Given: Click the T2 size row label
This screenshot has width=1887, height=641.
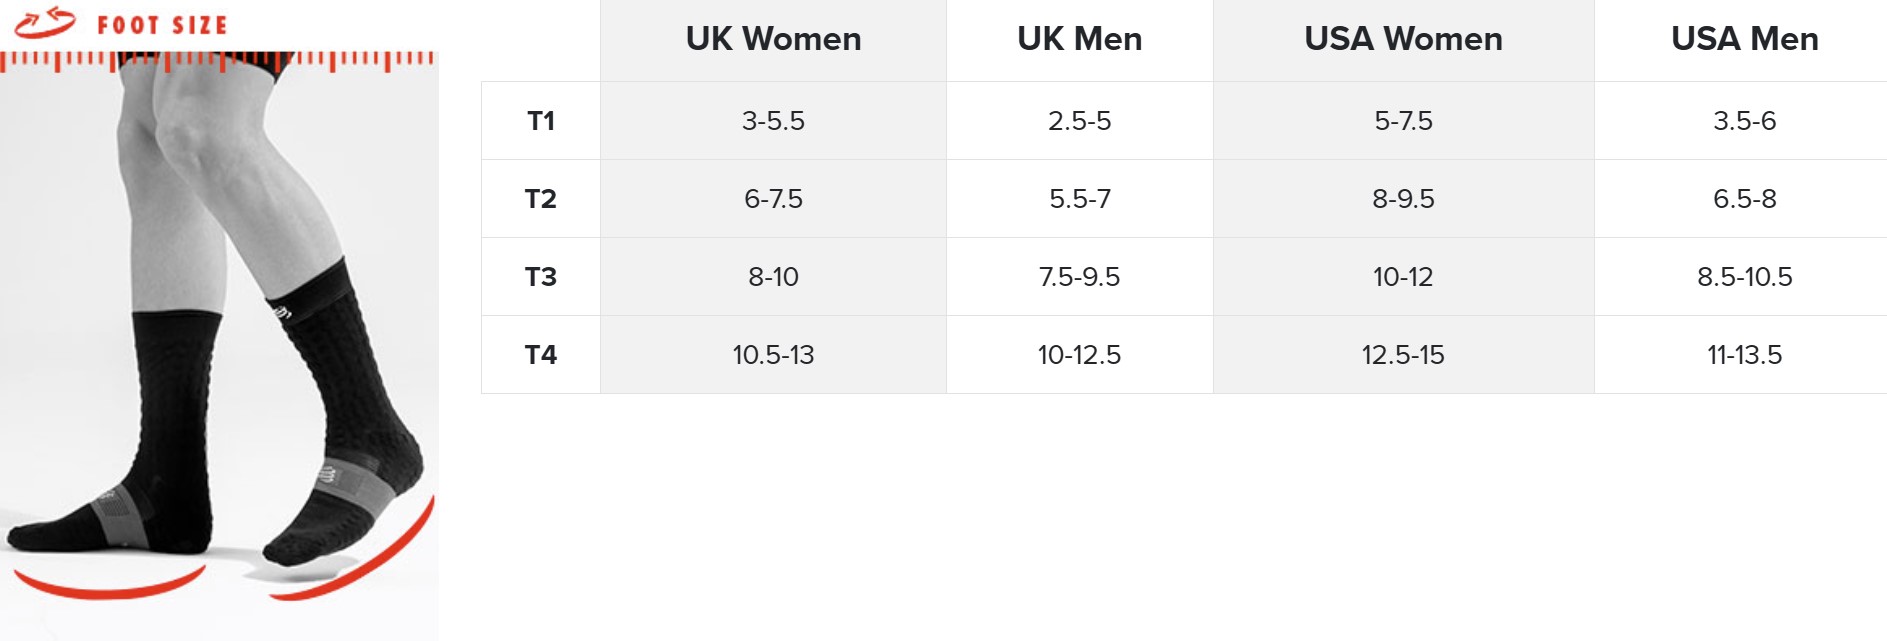Looking at the screenshot, I should pyautogui.click(x=541, y=199).
